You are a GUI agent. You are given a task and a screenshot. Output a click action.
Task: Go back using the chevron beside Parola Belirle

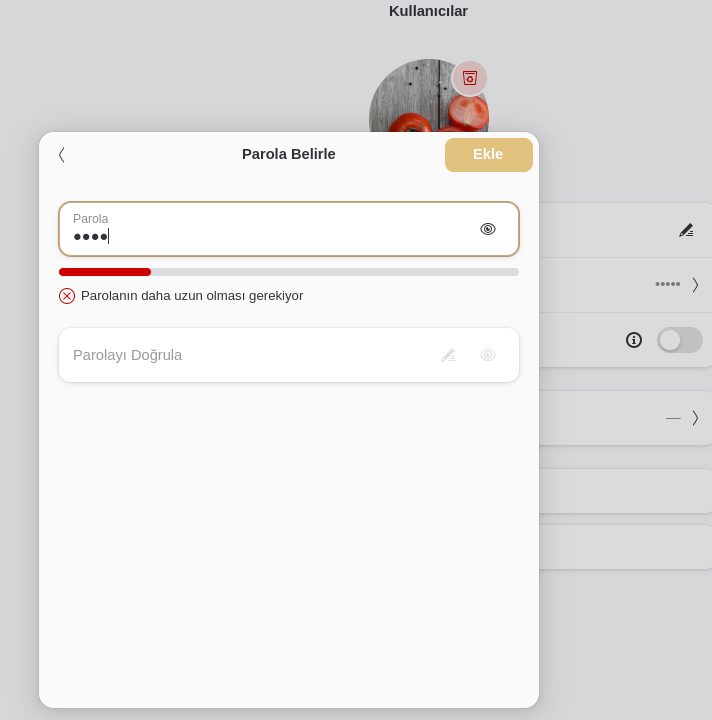pyautogui.click(x=62, y=155)
